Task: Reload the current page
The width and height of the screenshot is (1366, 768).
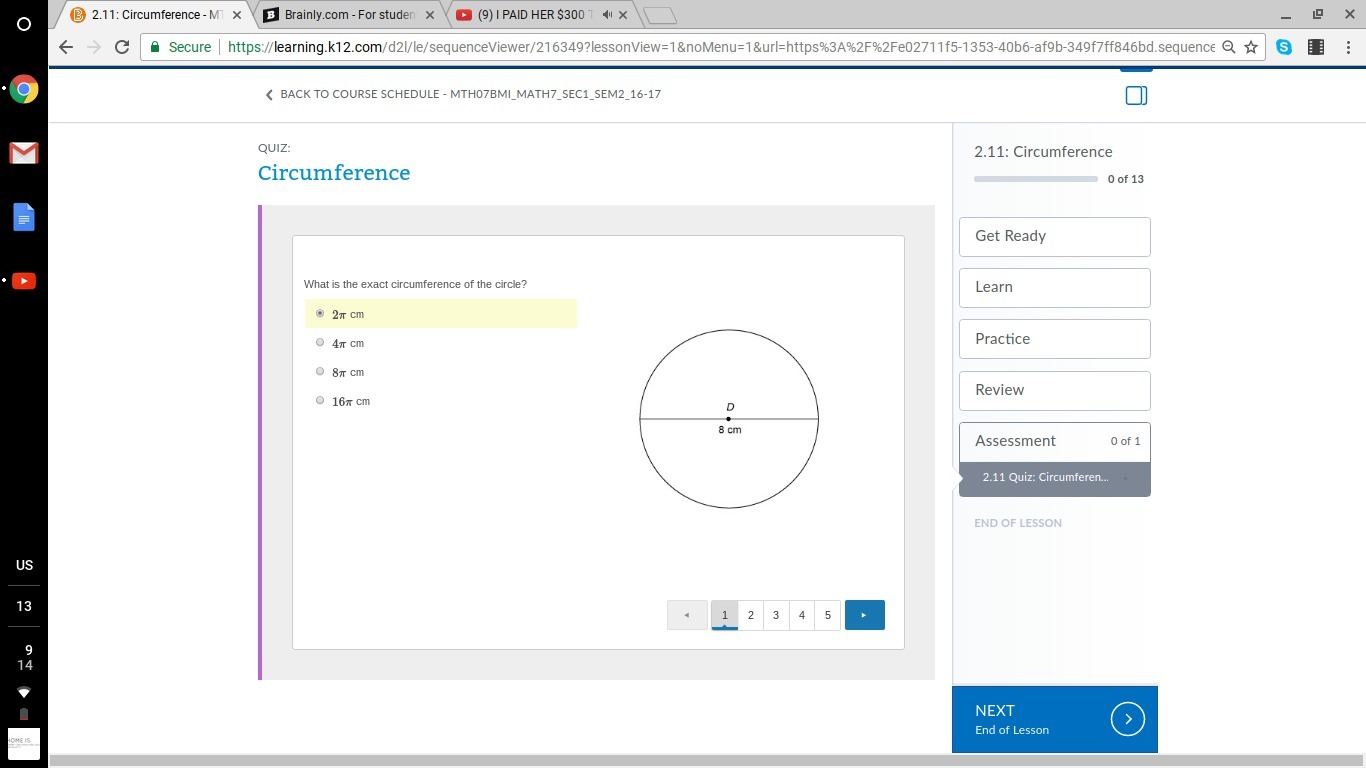Action: coord(122,47)
